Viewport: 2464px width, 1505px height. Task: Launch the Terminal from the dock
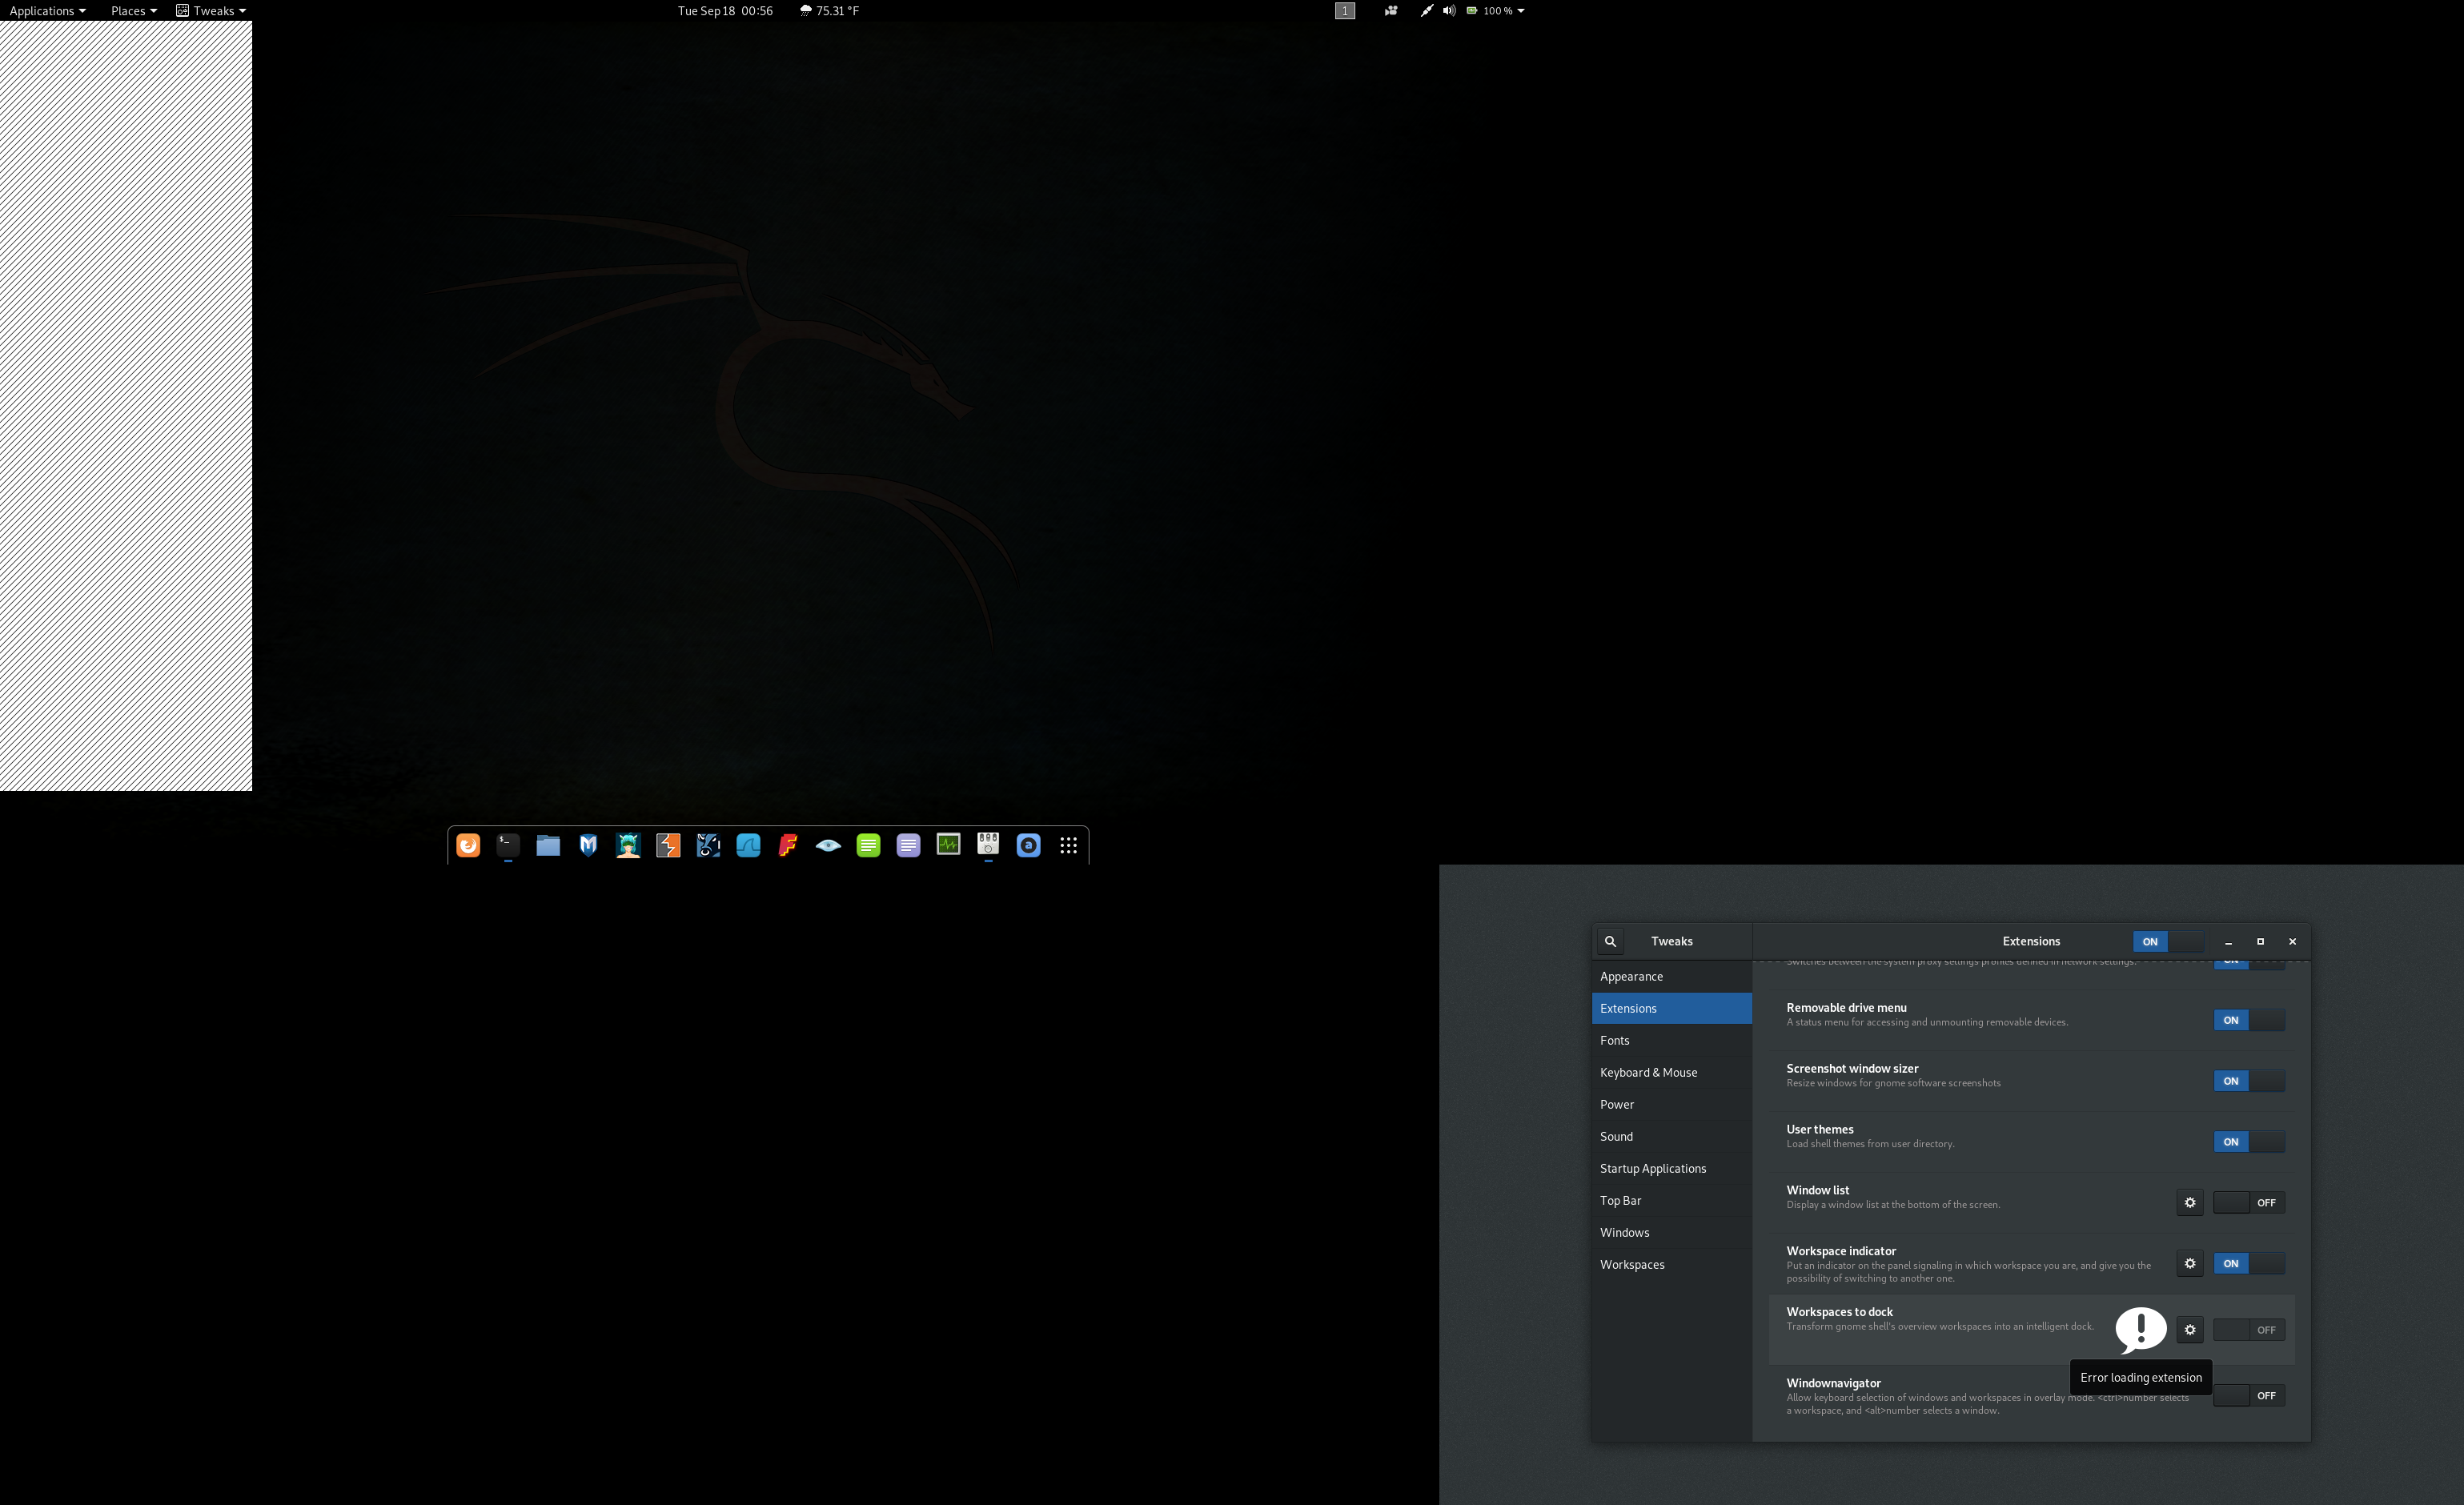508,846
